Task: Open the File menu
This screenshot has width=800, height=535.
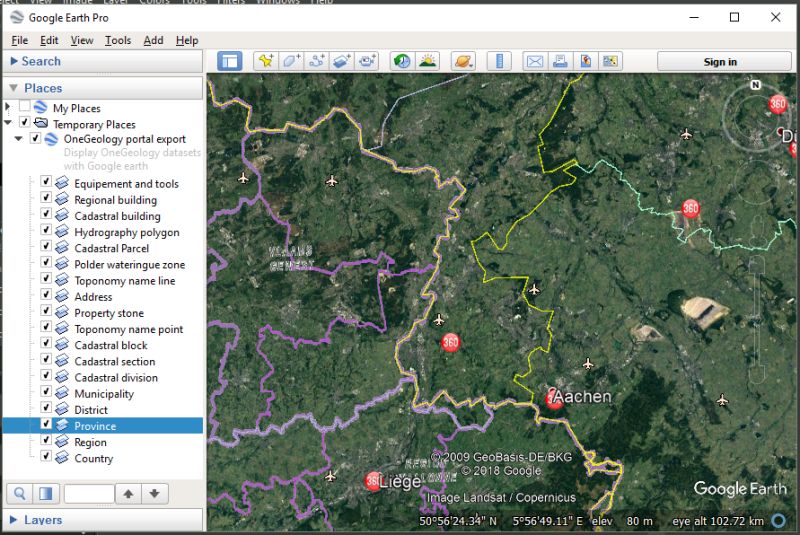Action: (19, 40)
